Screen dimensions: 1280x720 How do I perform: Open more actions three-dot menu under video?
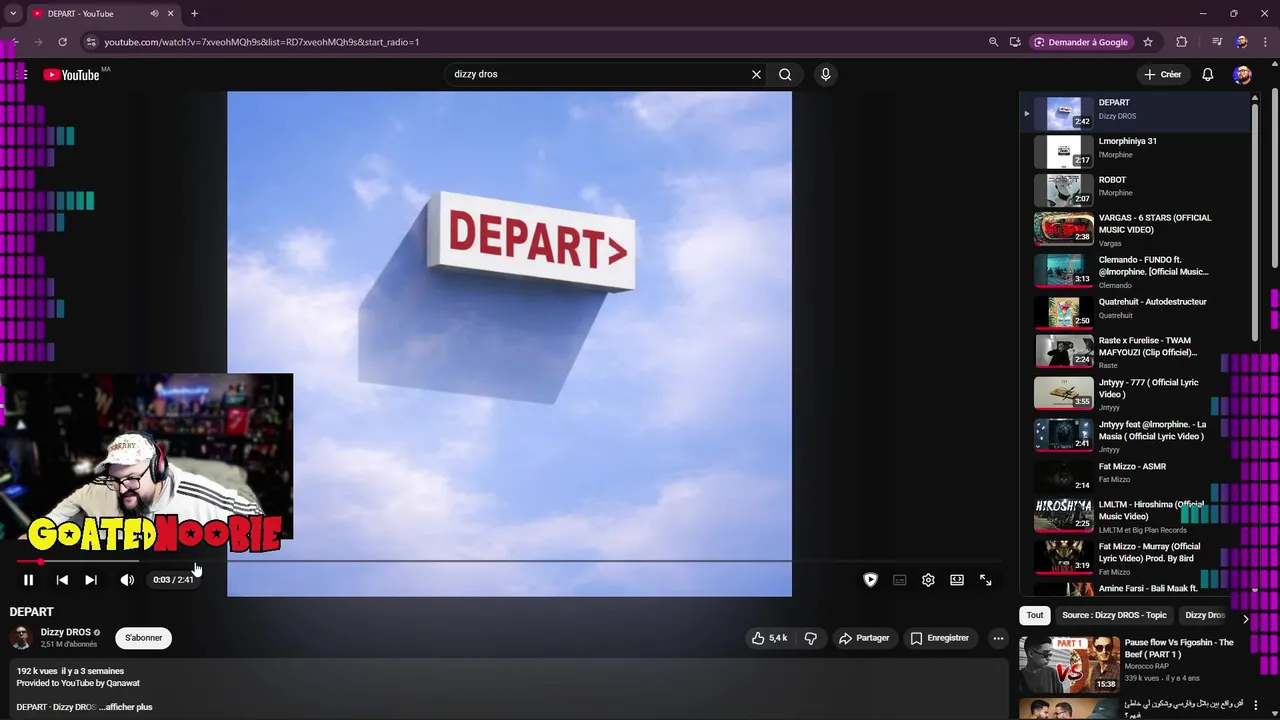point(998,638)
